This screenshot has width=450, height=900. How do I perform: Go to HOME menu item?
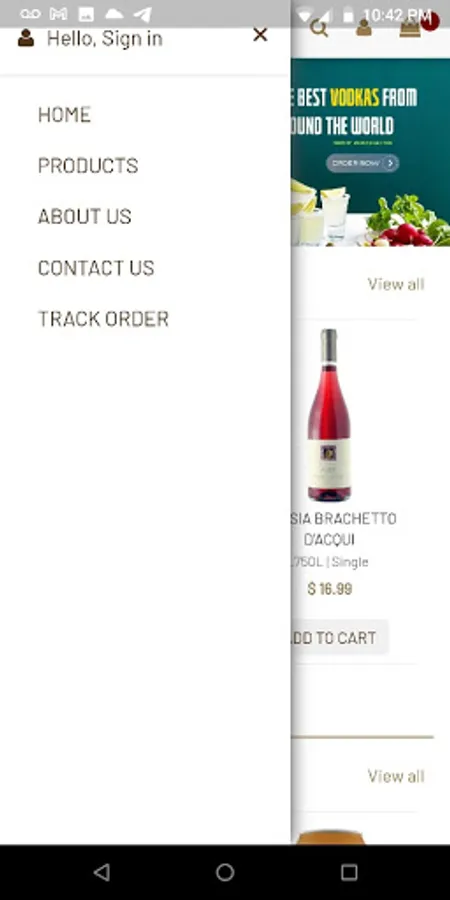point(64,115)
